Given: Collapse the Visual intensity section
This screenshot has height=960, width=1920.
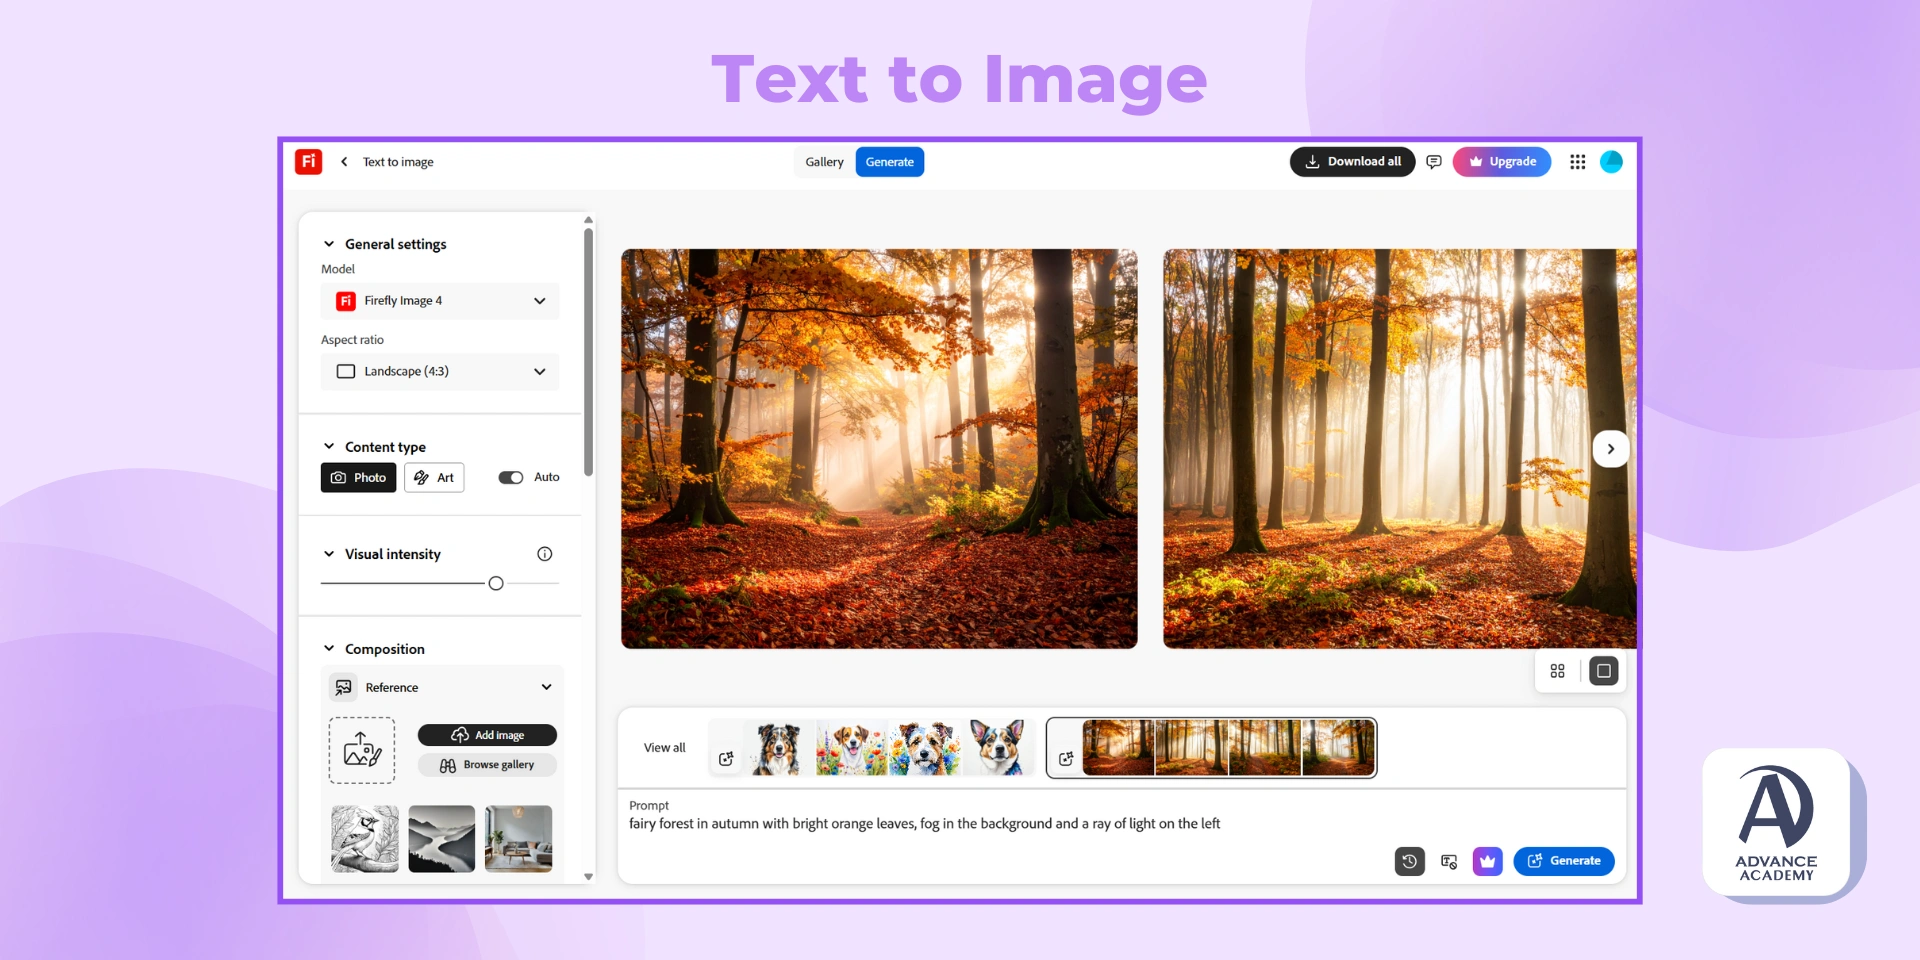Looking at the screenshot, I should [329, 554].
